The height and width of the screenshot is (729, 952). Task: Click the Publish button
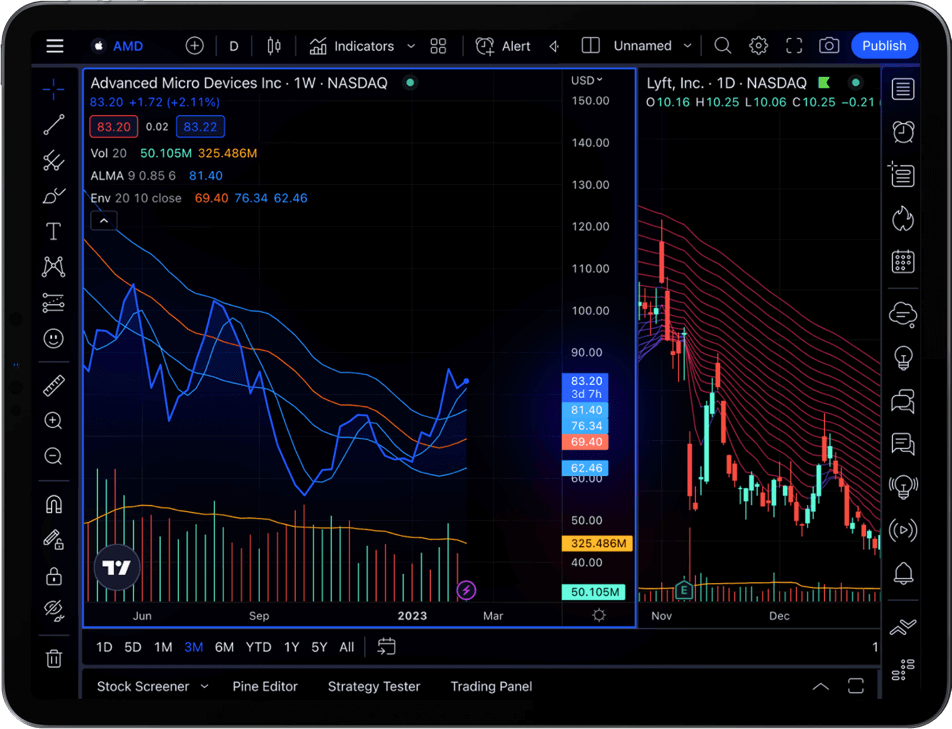(x=884, y=46)
